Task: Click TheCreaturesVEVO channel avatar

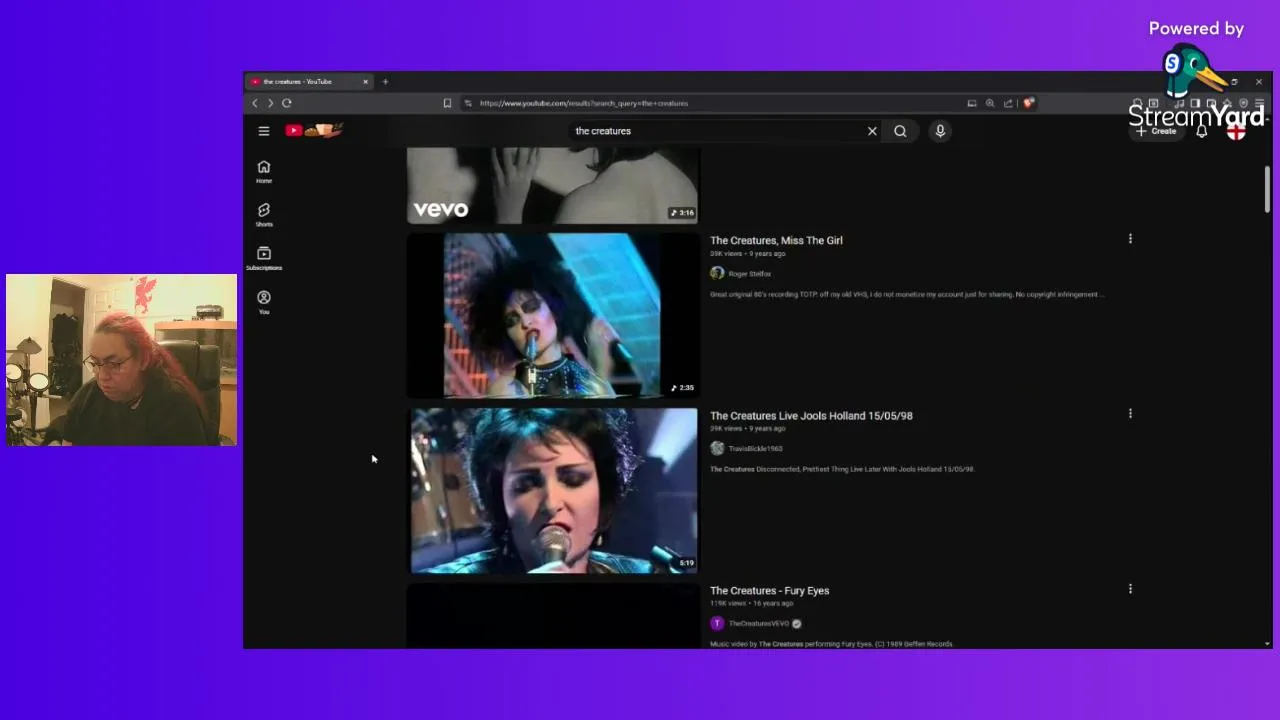Action: (x=717, y=623)
